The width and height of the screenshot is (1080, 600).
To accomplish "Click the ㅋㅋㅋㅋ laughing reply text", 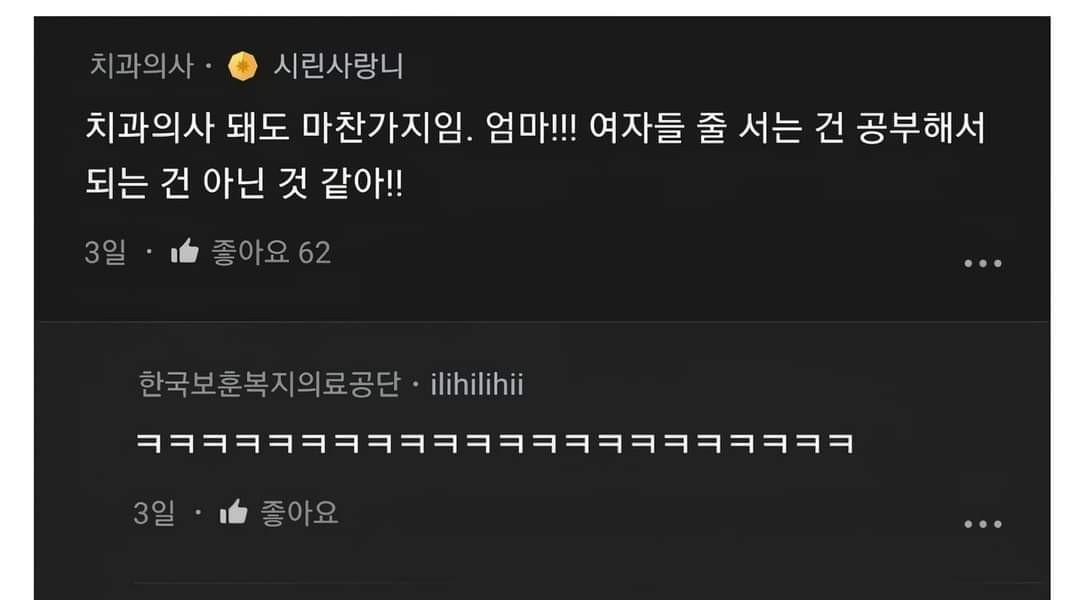I will (x=495, y=443).
